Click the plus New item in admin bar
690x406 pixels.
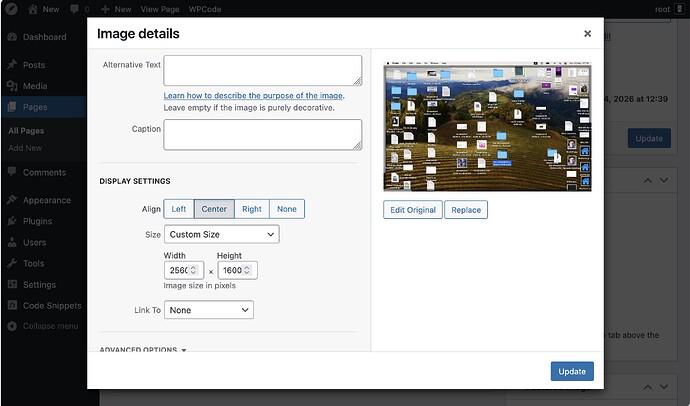(116, 9)
